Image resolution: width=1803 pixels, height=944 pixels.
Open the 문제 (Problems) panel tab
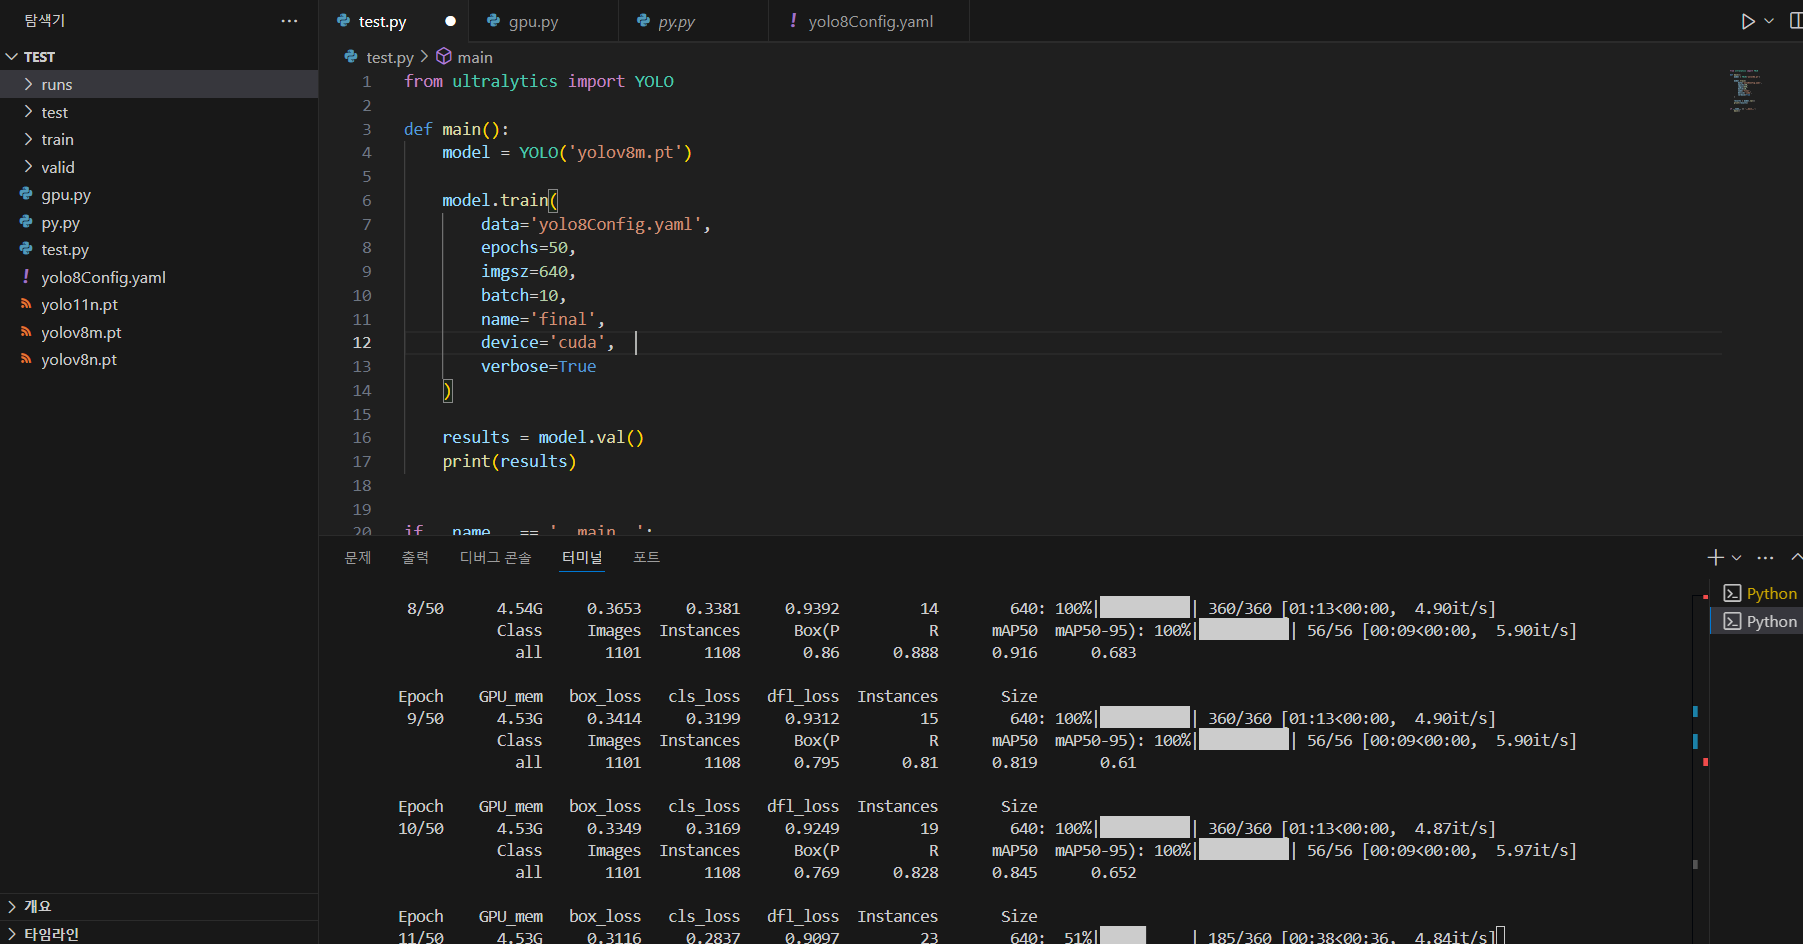[357, 557]
